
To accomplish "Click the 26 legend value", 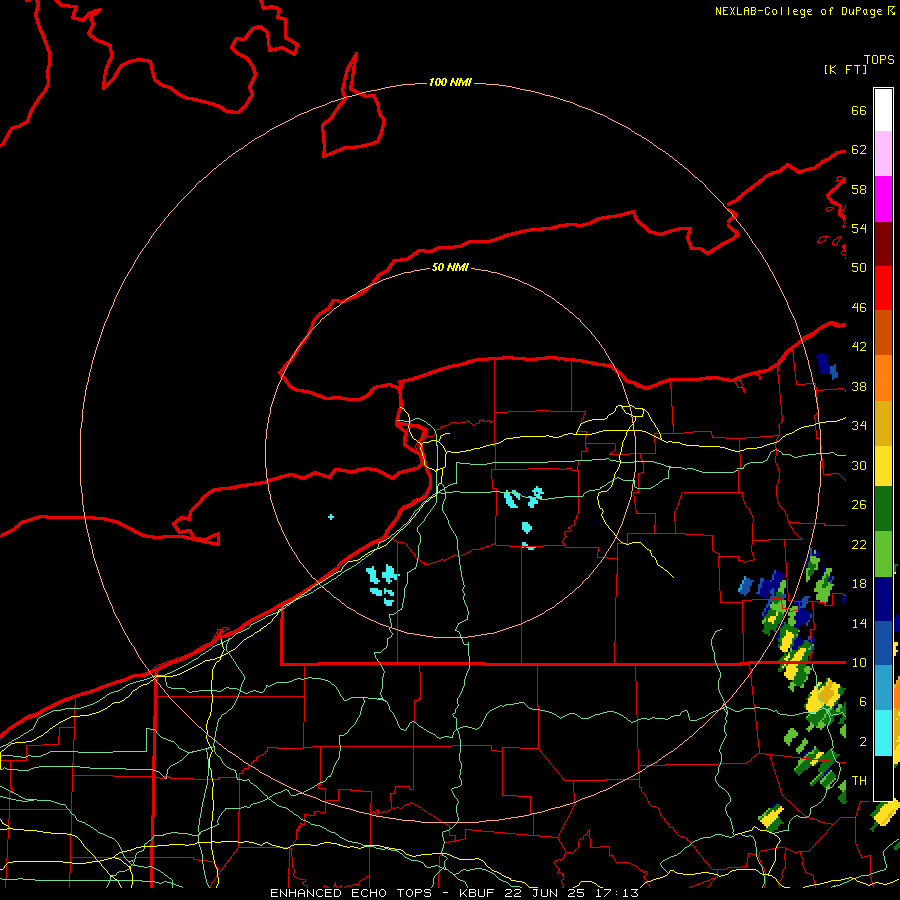I will point(859,505).
